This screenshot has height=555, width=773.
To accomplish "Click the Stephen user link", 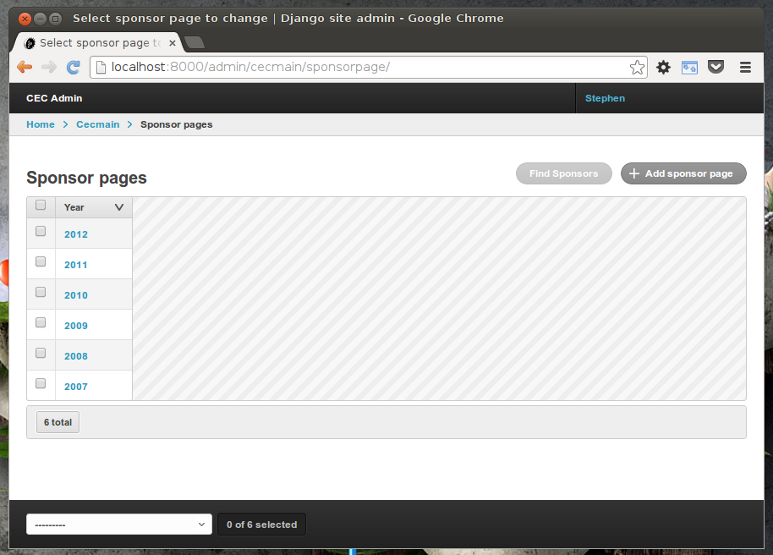I will click(605, 99).
